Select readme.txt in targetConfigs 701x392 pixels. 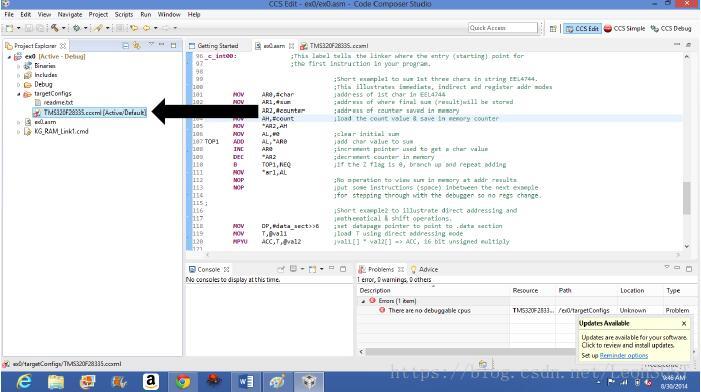click(x=54, y=103)
